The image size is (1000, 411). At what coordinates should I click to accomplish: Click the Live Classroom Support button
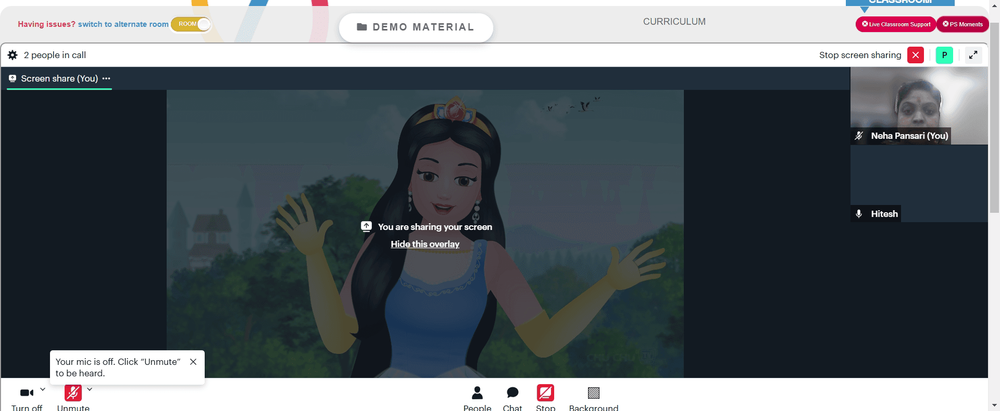point(896,24)
